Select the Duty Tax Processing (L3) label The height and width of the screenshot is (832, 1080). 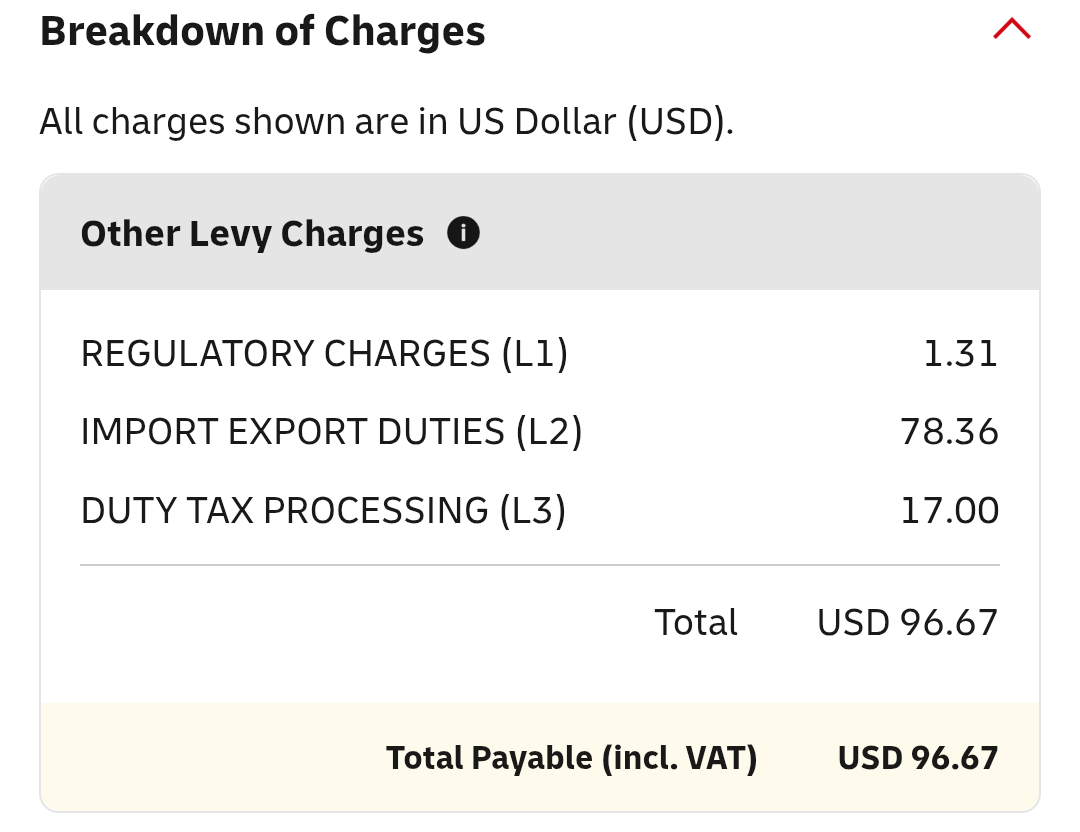tap(323, 510)
